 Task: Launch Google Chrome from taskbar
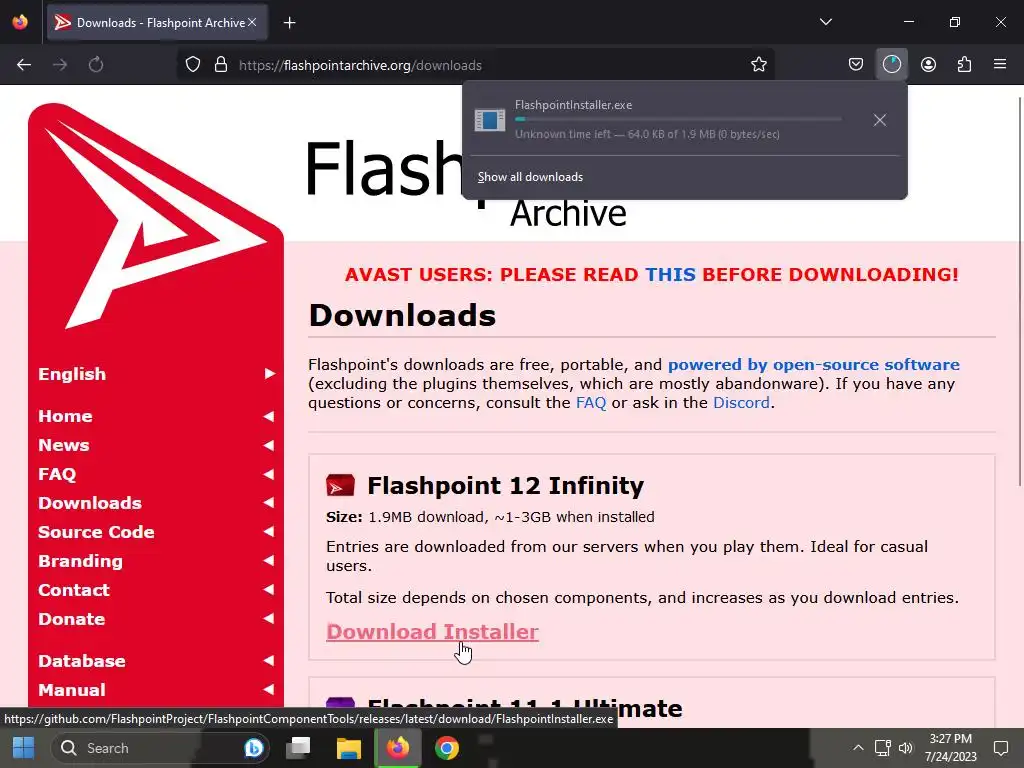(x=447, y=748)
